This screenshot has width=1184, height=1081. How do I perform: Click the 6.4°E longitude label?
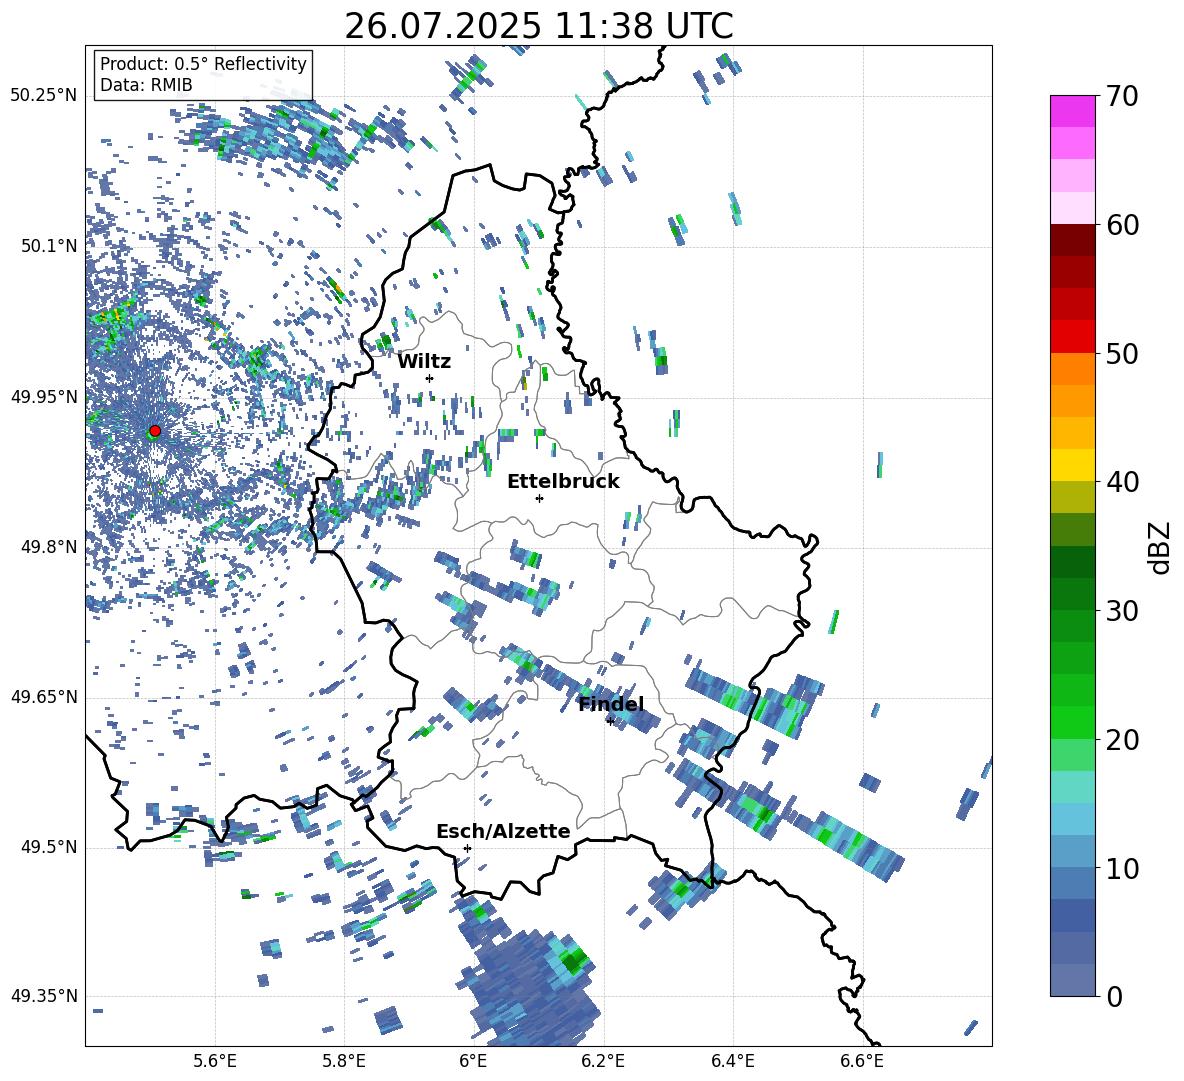(732, 1061)
